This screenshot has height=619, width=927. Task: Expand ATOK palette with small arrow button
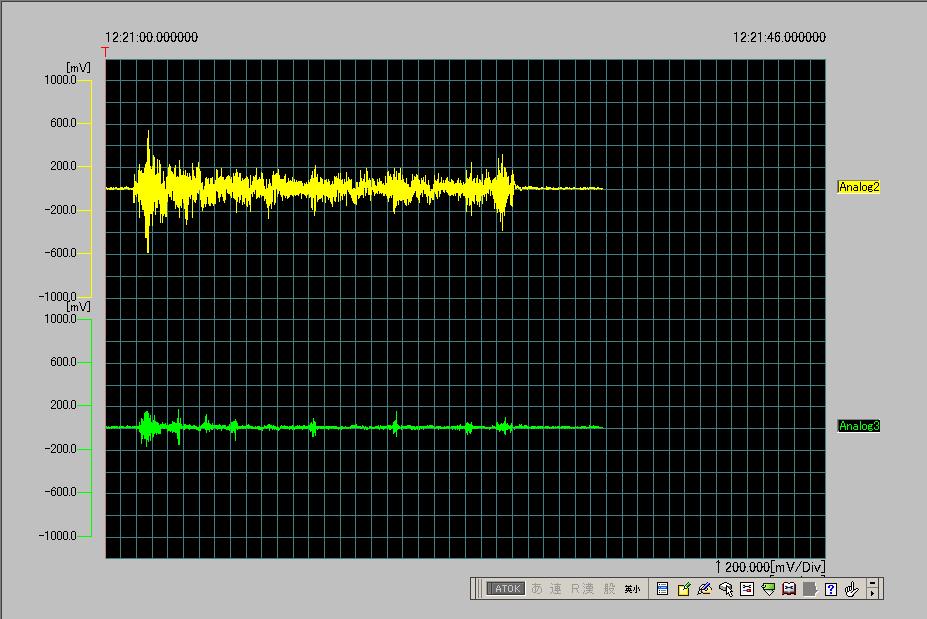[873, 593]
